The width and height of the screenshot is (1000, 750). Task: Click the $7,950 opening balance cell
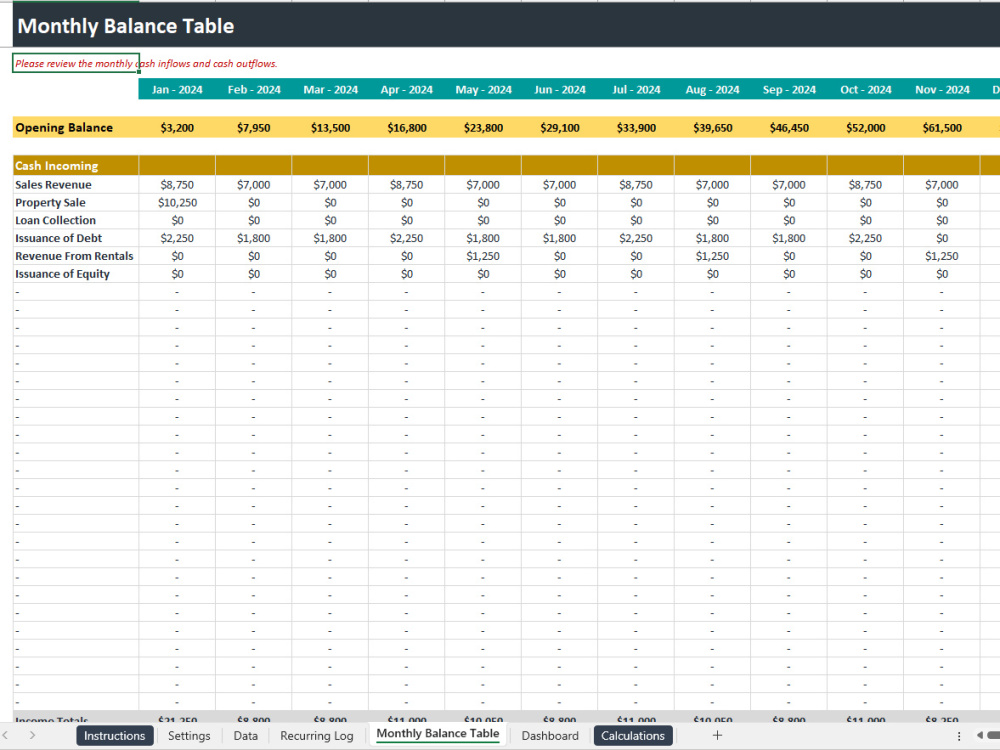pyautogui.click(x=254, y=128)
